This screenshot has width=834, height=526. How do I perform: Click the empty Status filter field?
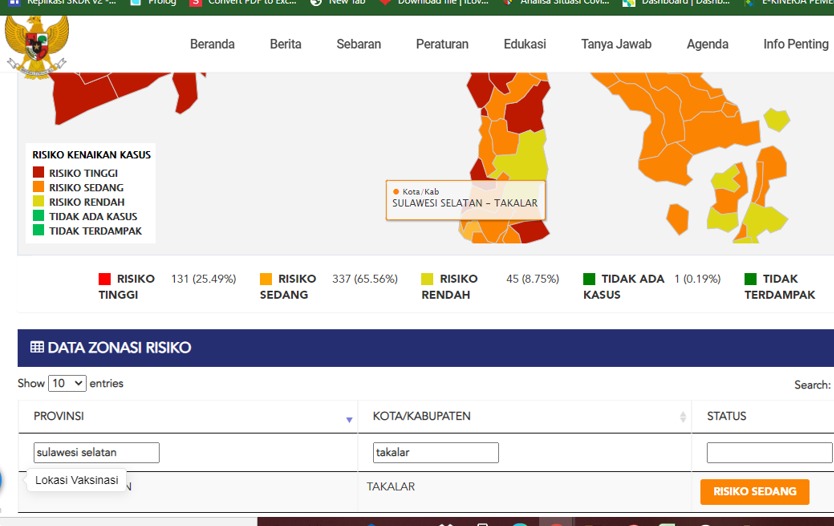[x=769, y=453]
